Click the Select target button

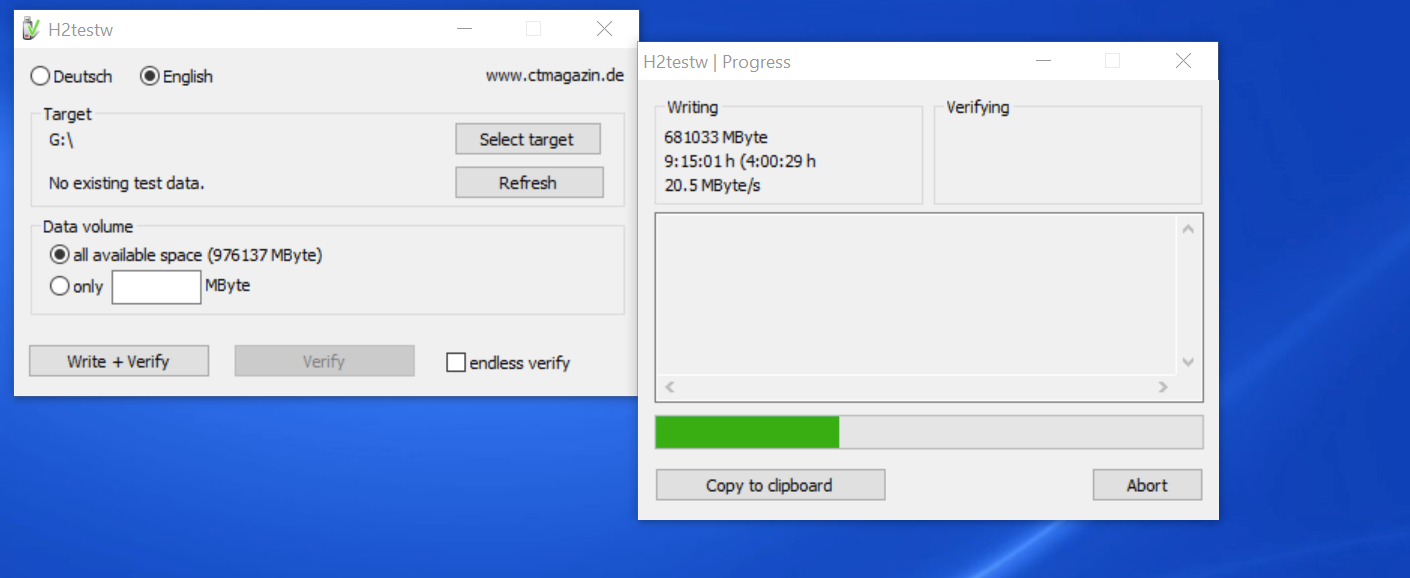tap(527, 139)
